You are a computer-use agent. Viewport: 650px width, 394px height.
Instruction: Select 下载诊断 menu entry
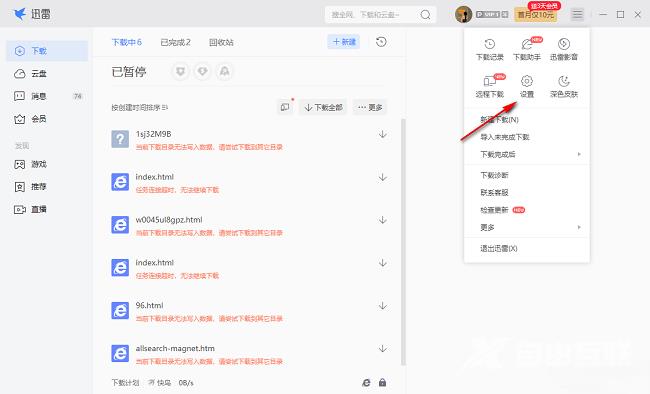(x=494, y=175)
